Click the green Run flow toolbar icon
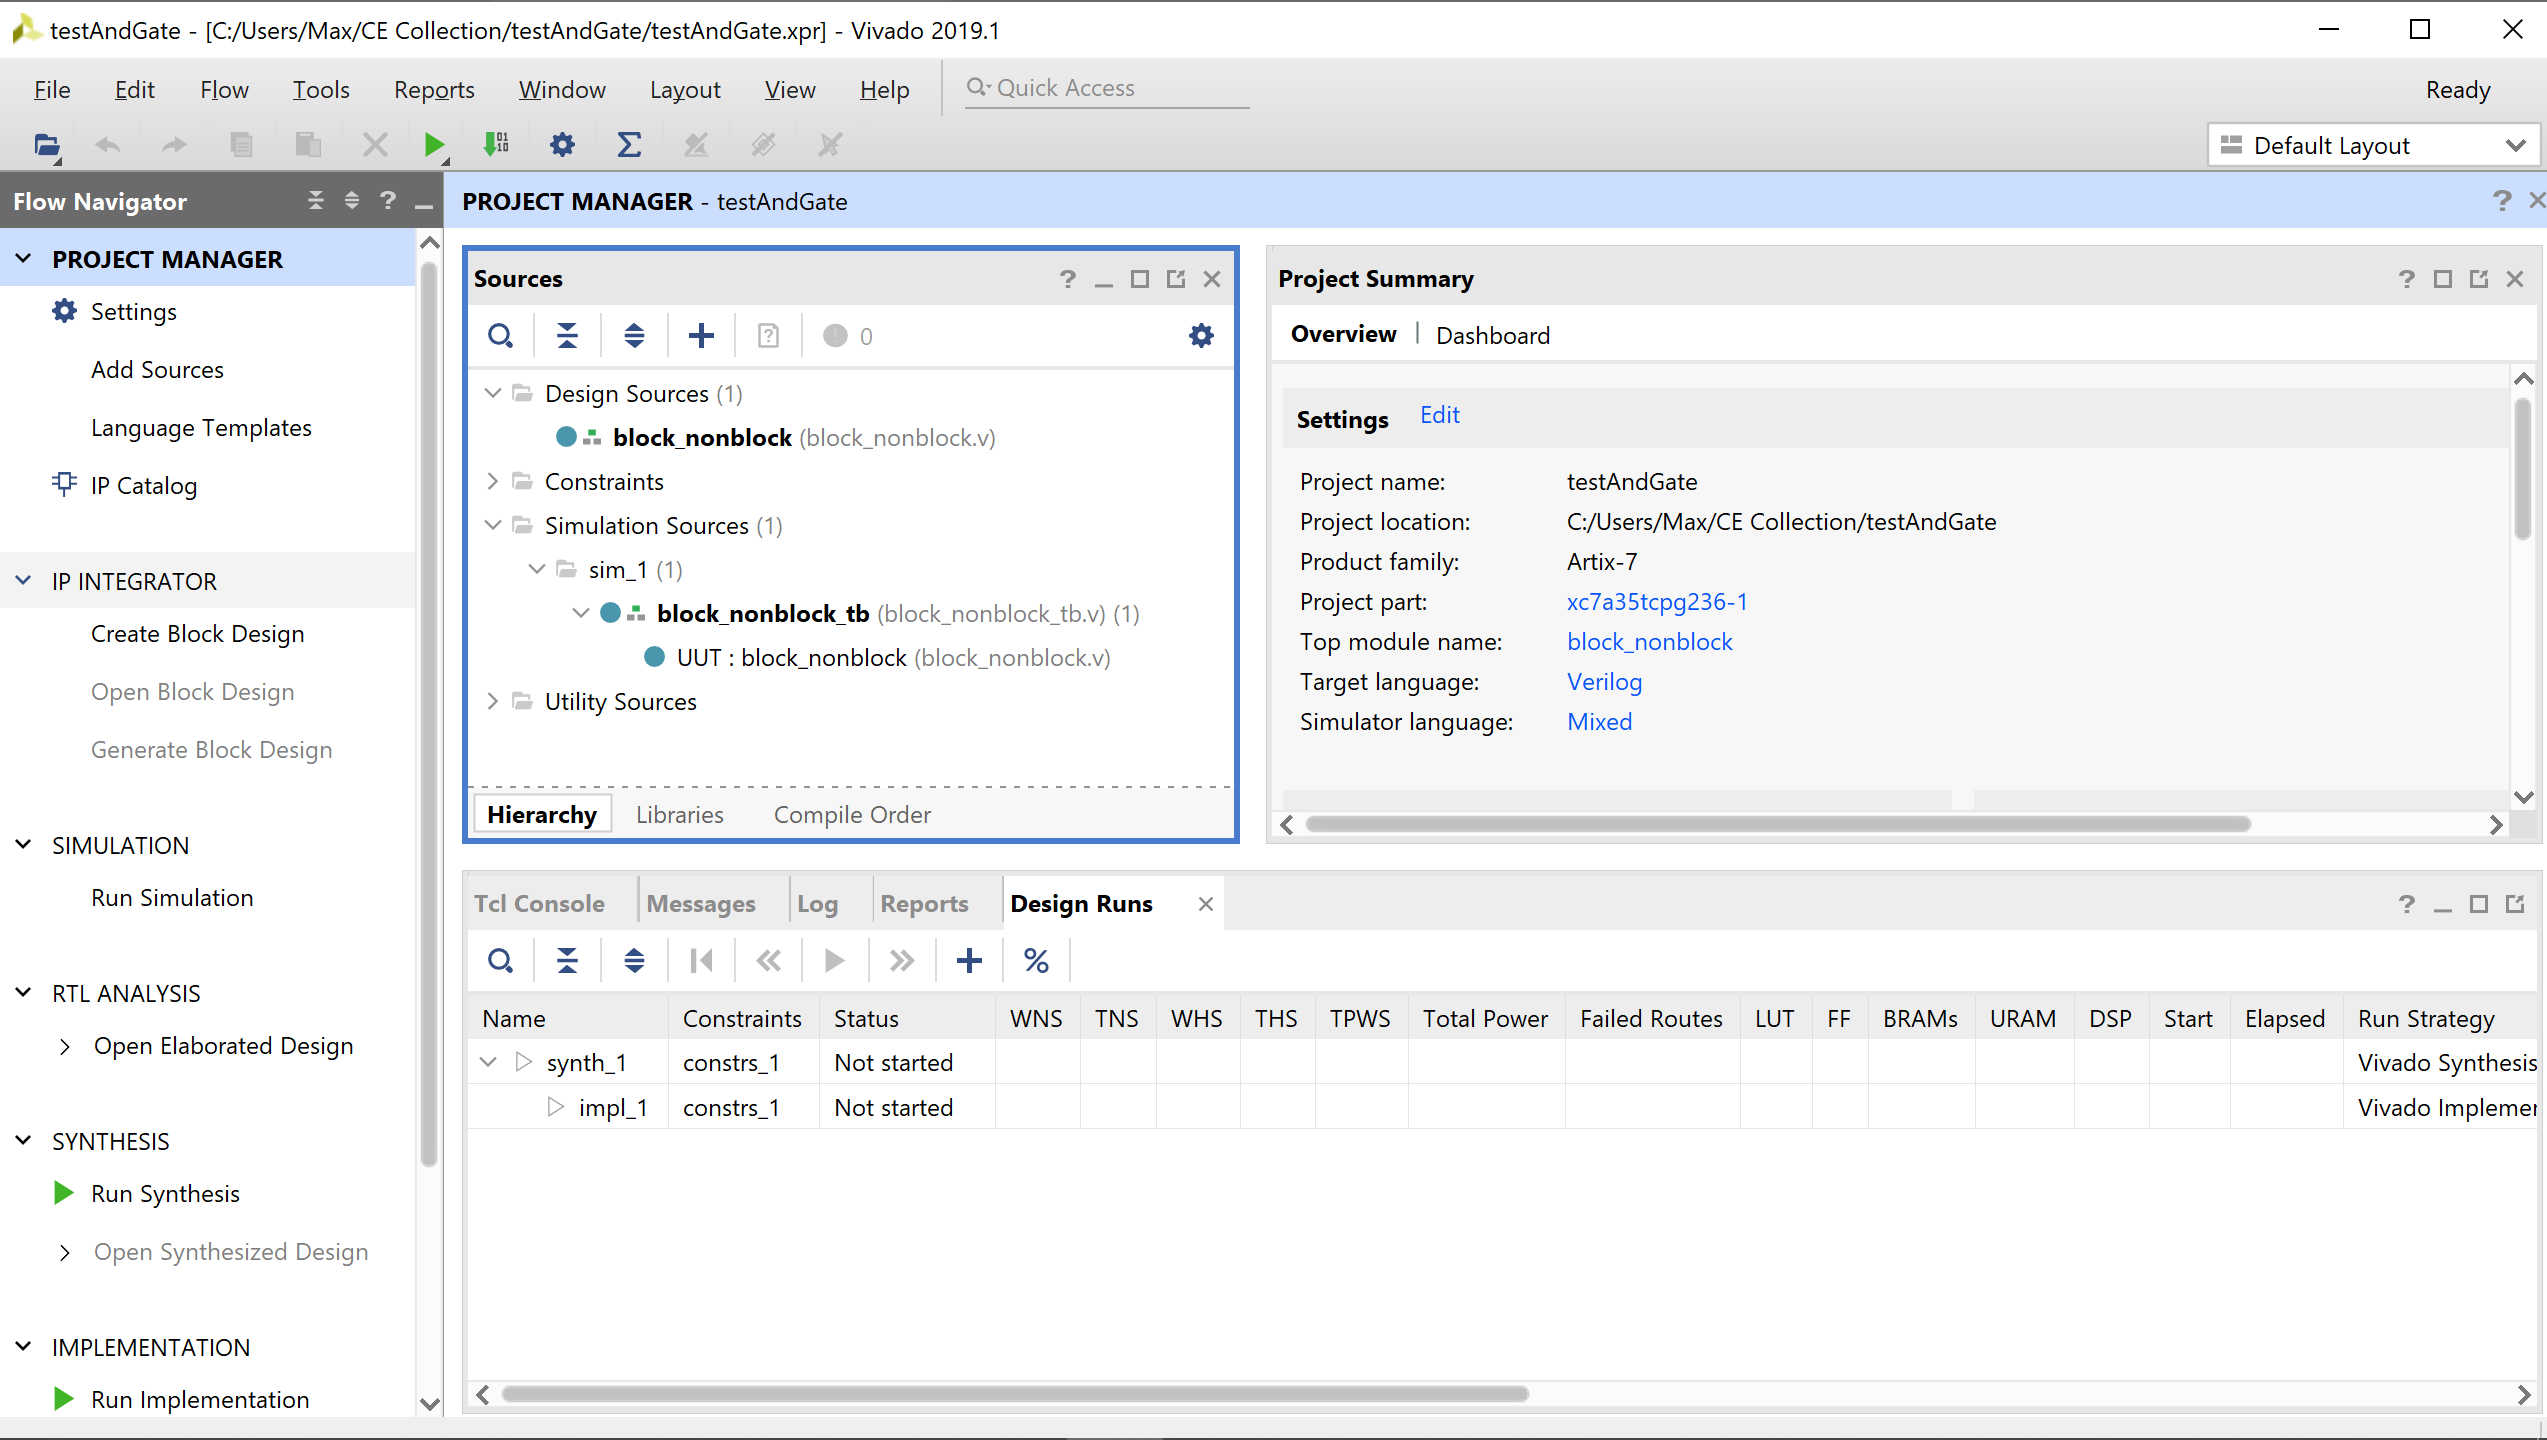 433,145
